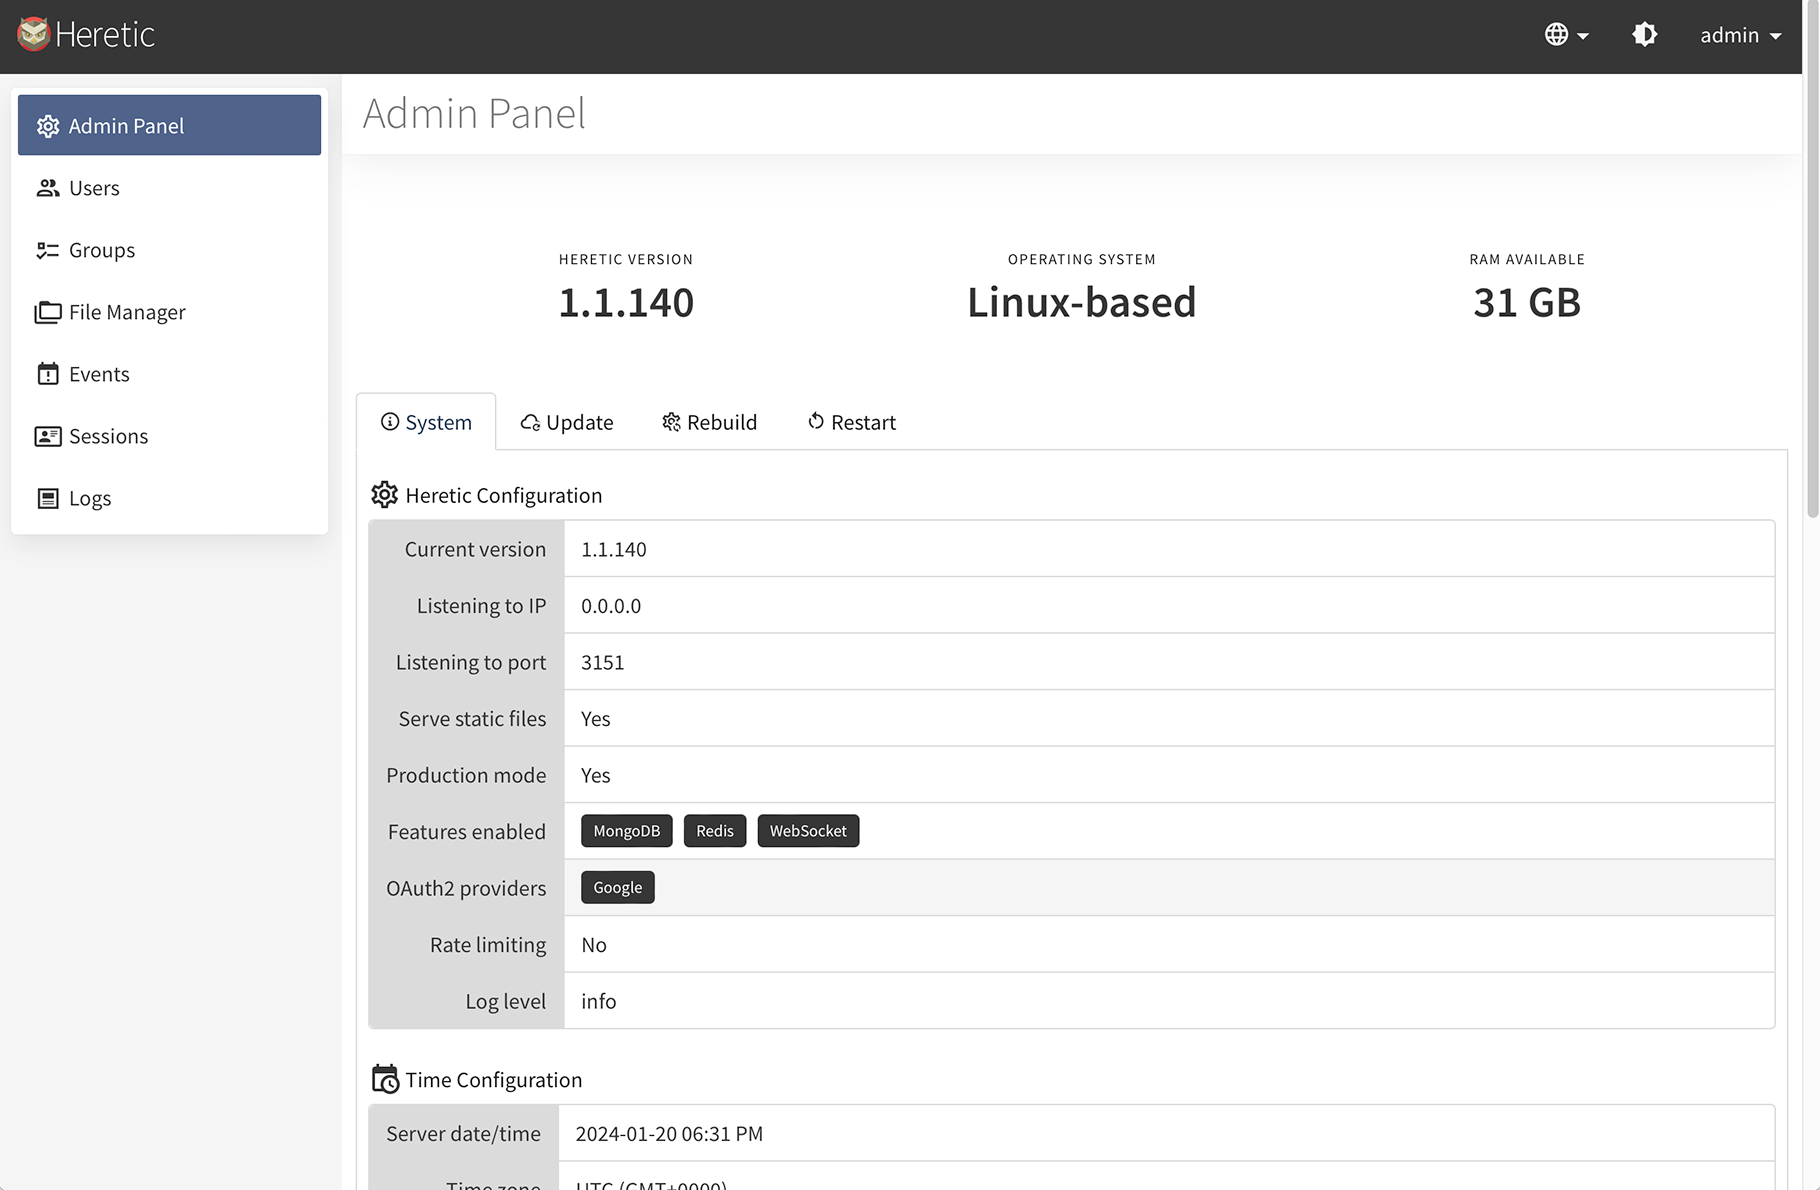Image resolution: width=1820 pixels, height=1190 pixels.
Task: Click the Logs document icon
Action: tap(48, 498)
